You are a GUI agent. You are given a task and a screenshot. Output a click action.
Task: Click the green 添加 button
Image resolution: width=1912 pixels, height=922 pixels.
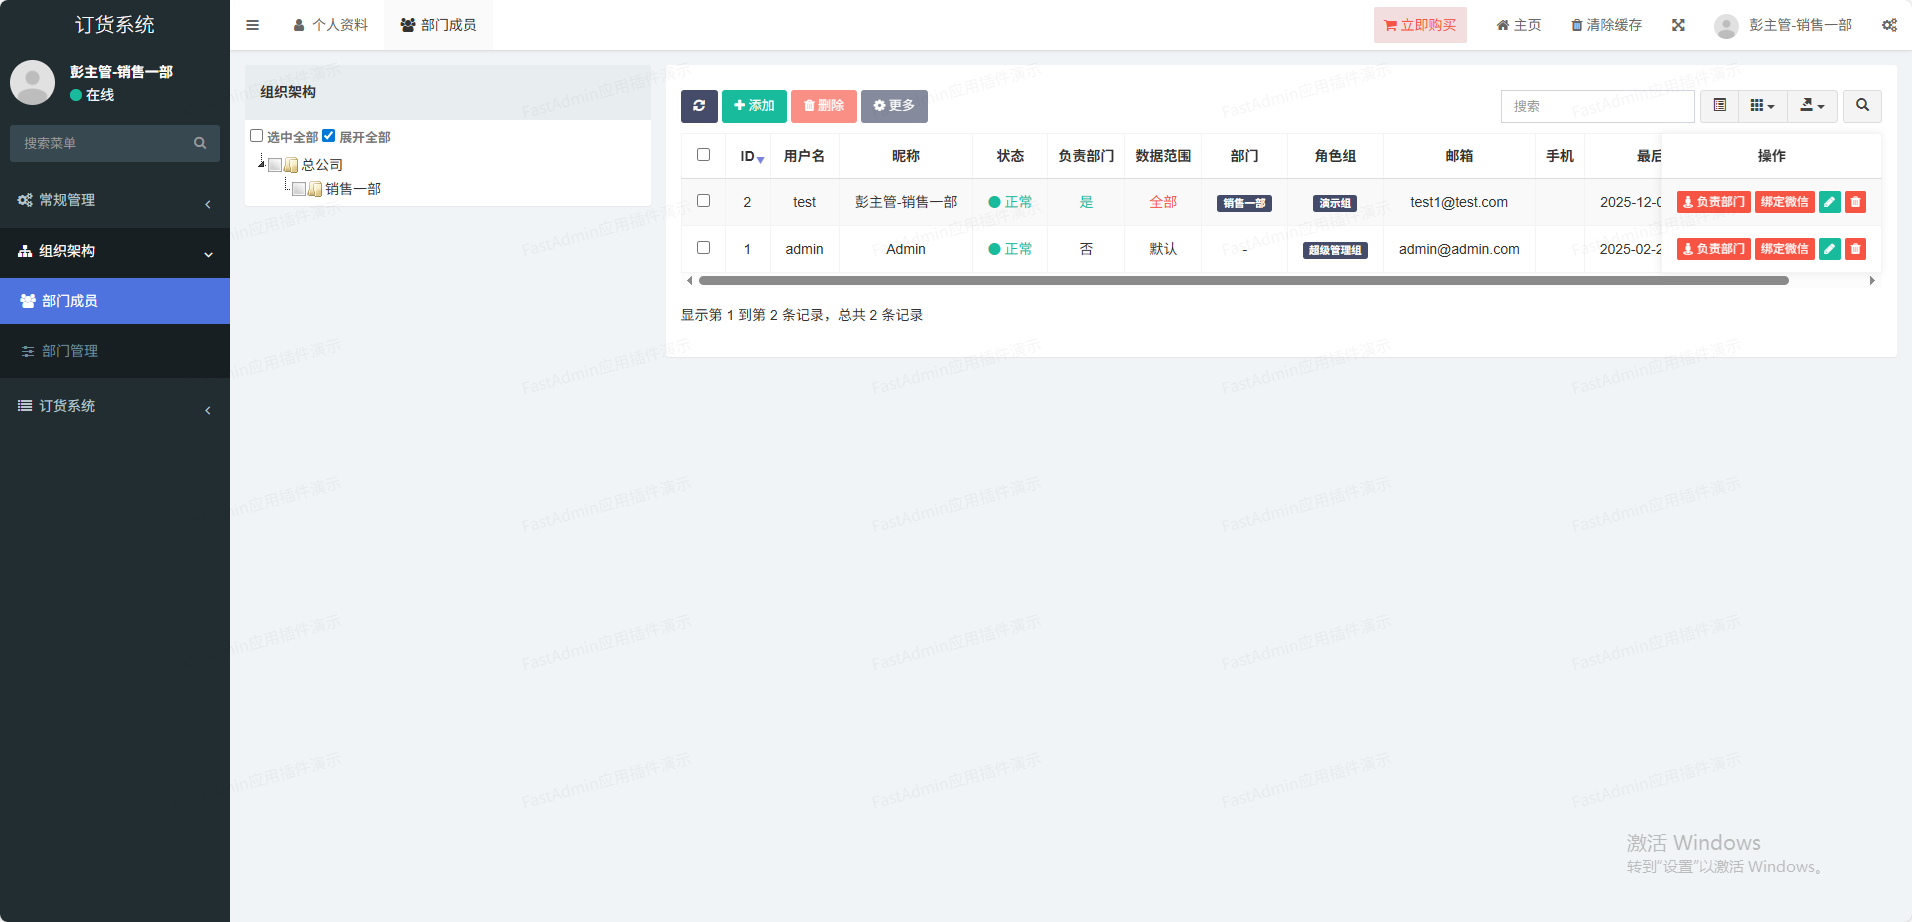tap(754, 106)
